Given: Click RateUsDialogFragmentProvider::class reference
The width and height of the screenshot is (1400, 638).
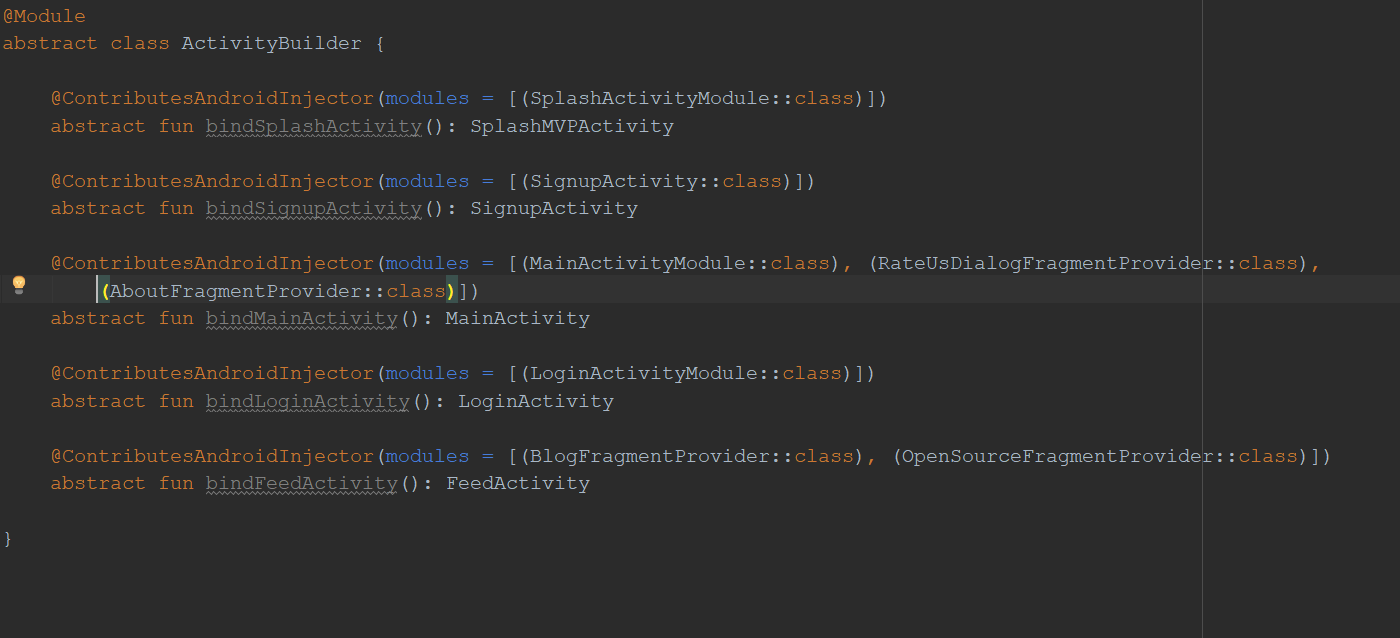Looking at the screenshot, I should tap(1087, 263).
